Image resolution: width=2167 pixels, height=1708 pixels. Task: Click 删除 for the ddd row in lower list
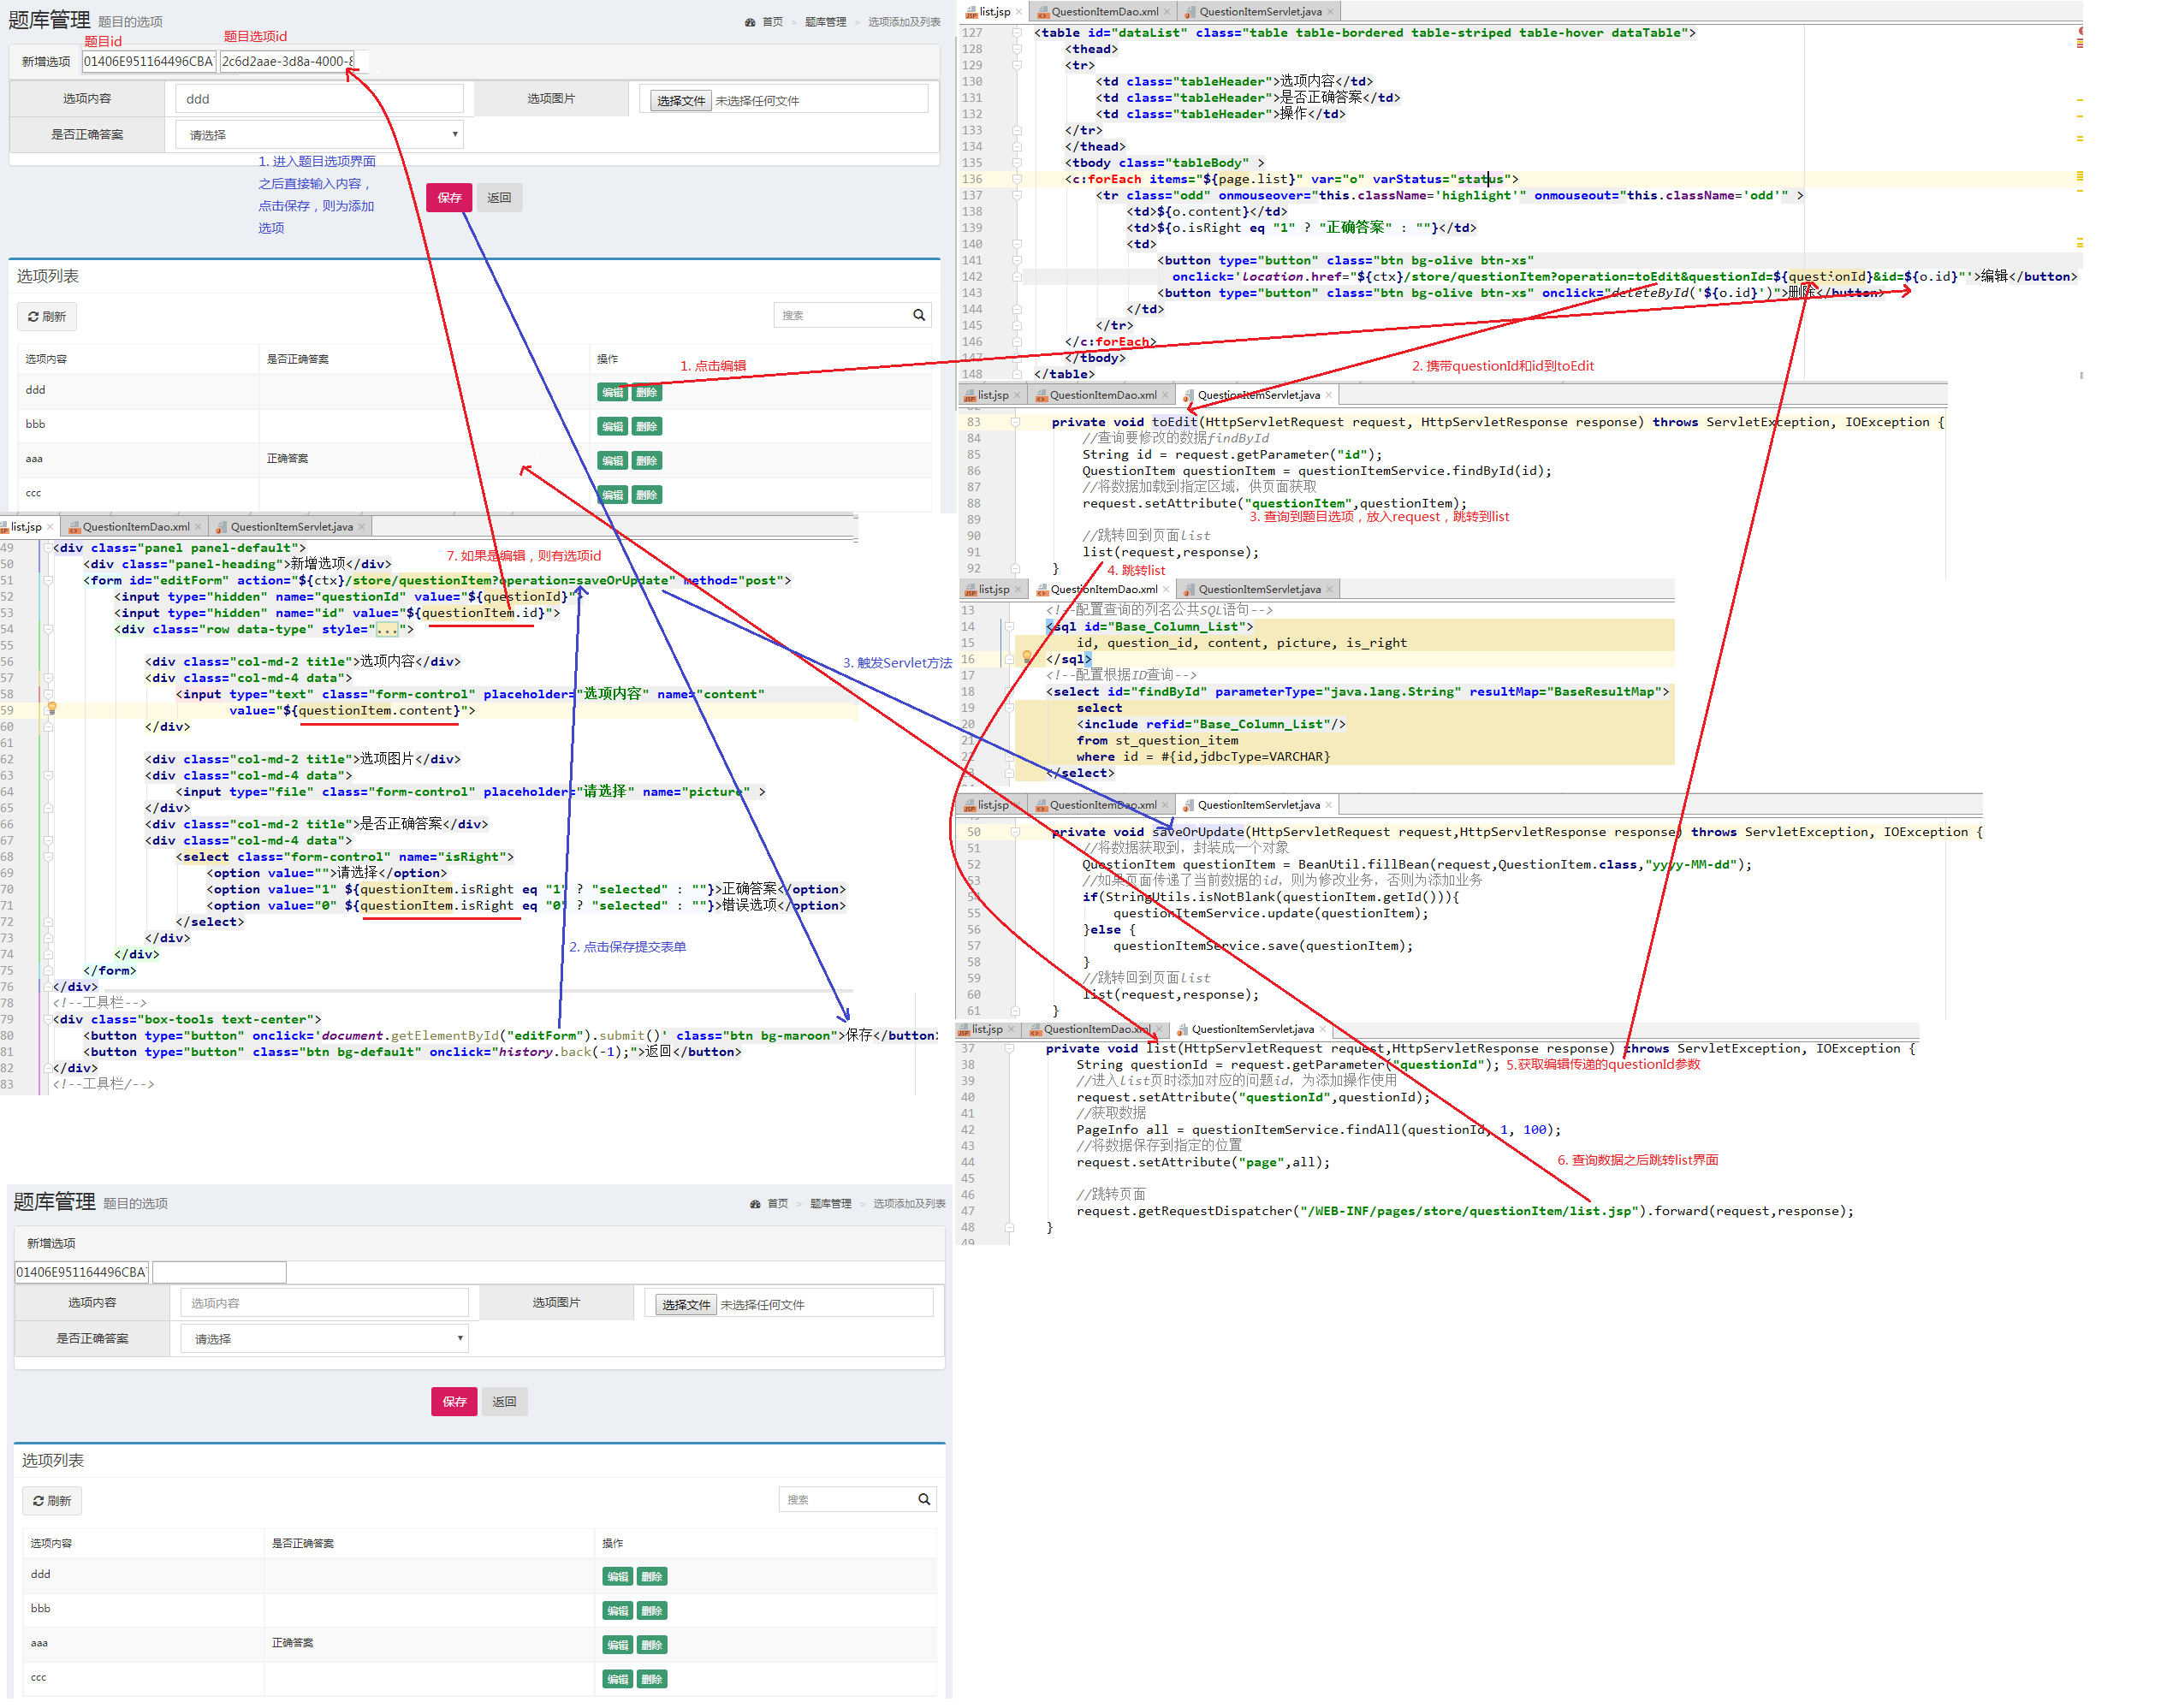point(652,1576)
